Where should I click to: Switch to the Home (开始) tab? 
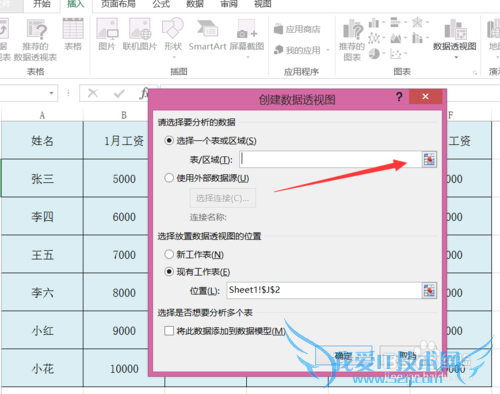42,4
